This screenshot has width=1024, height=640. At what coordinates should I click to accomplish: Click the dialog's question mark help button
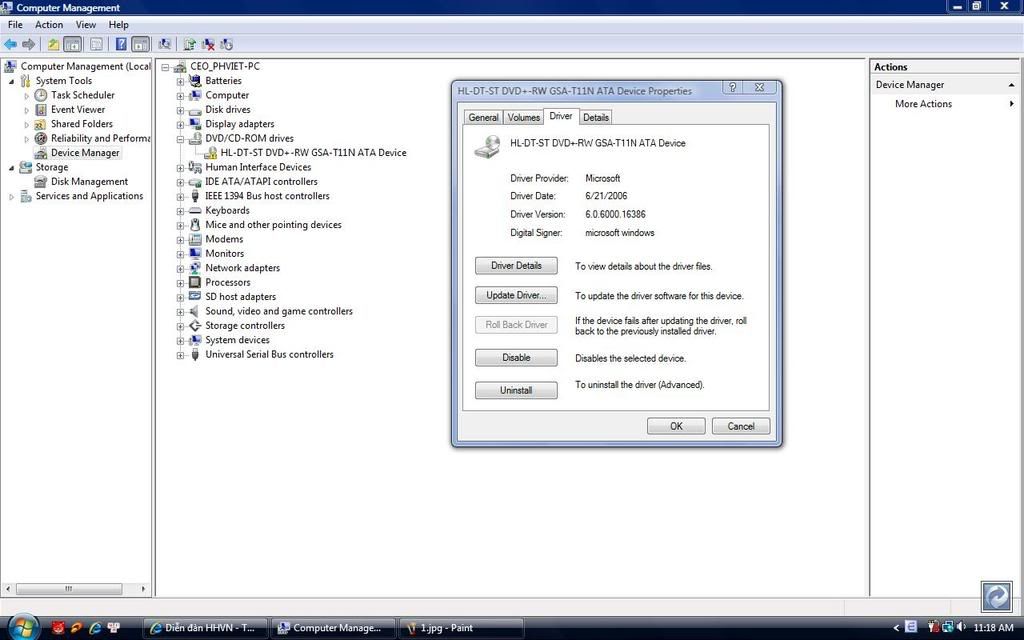click(733, 89)
